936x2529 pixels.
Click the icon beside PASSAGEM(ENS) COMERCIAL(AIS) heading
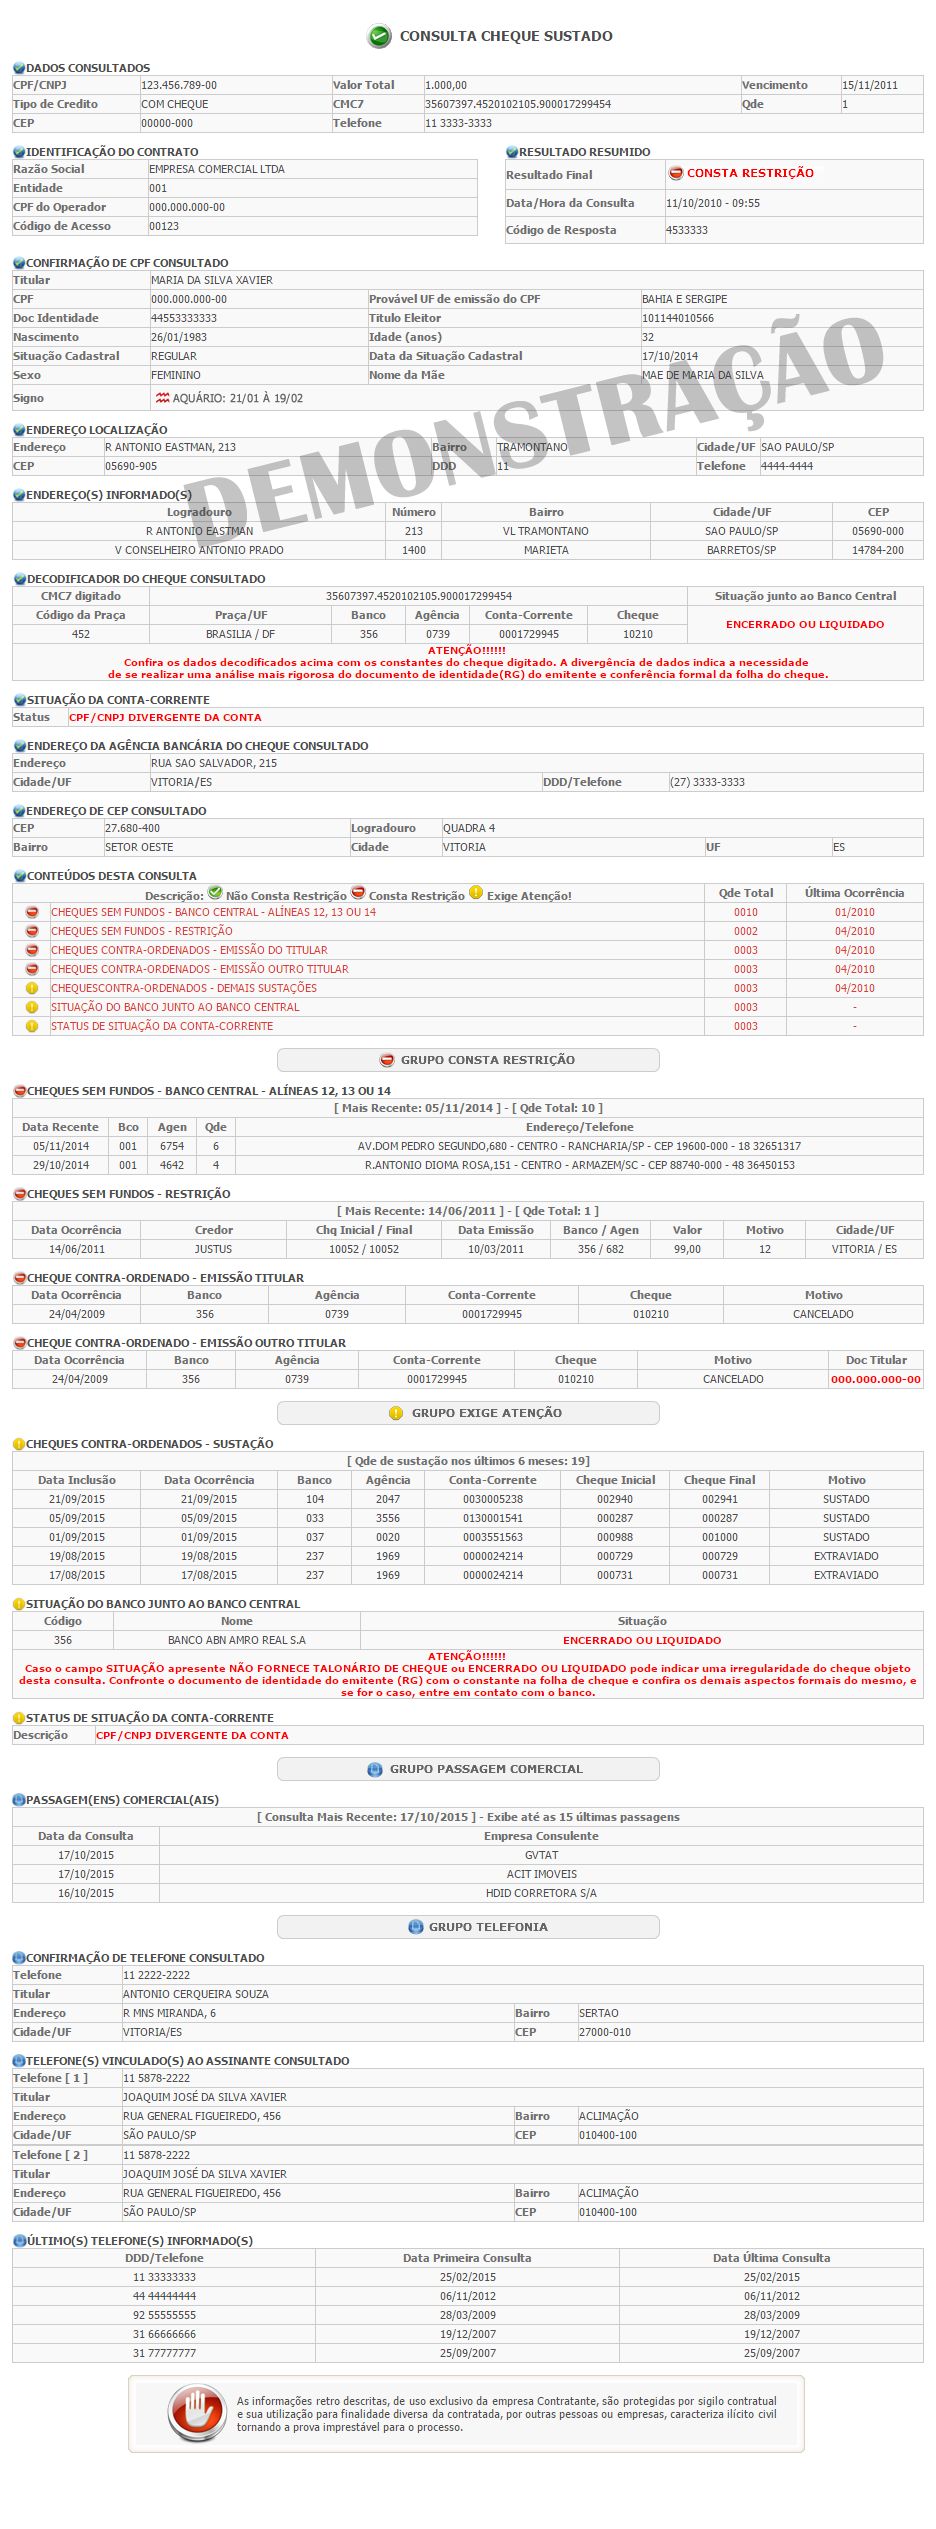coord(19,1800)
